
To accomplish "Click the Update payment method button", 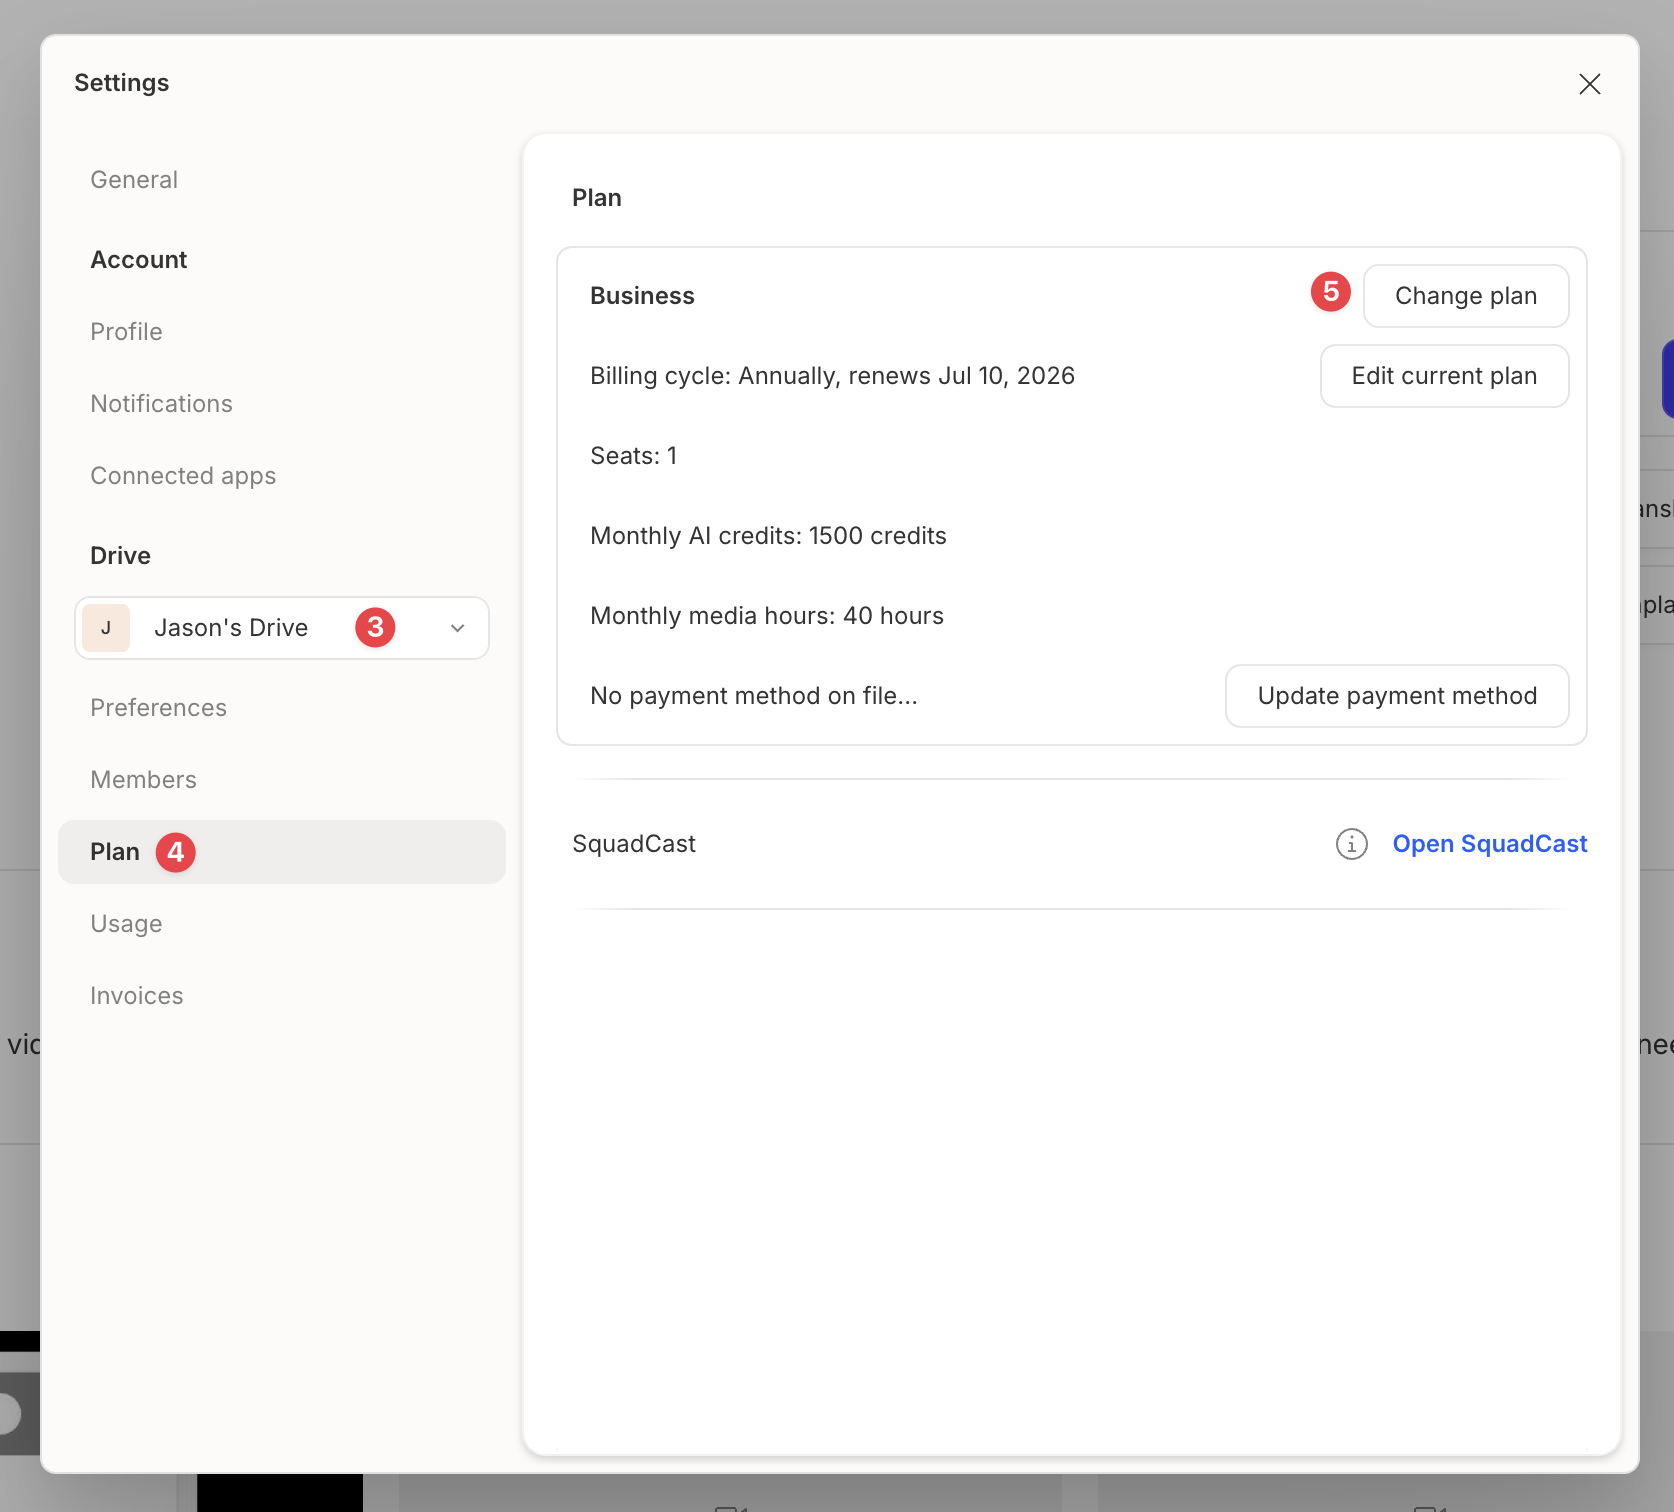I will tap(1397, 695).
